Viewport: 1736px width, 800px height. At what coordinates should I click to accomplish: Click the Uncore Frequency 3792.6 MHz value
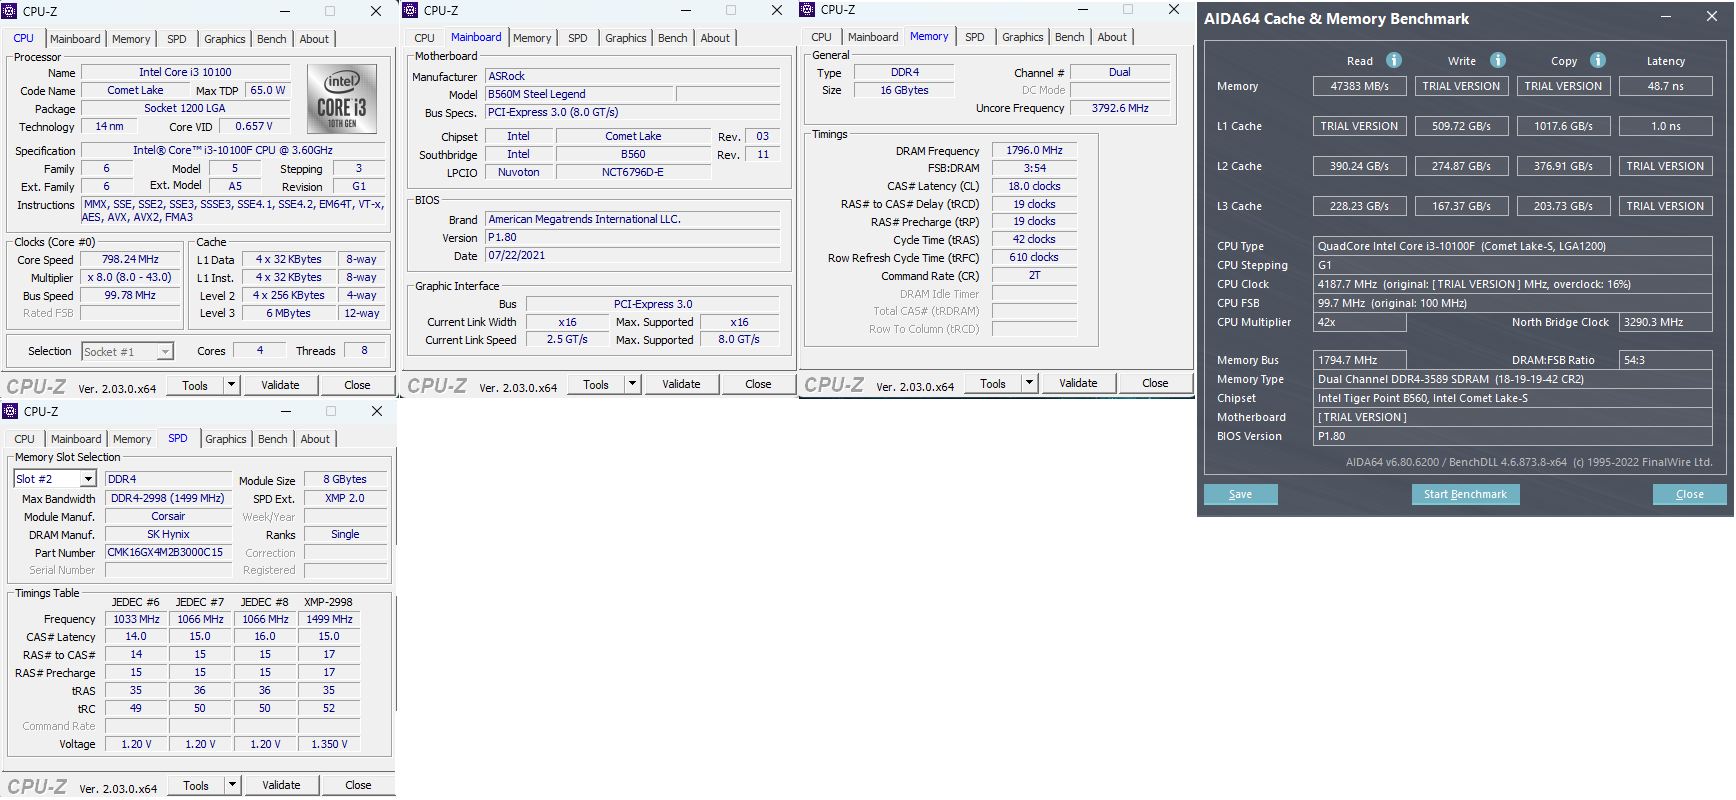tap(1120, 108)
